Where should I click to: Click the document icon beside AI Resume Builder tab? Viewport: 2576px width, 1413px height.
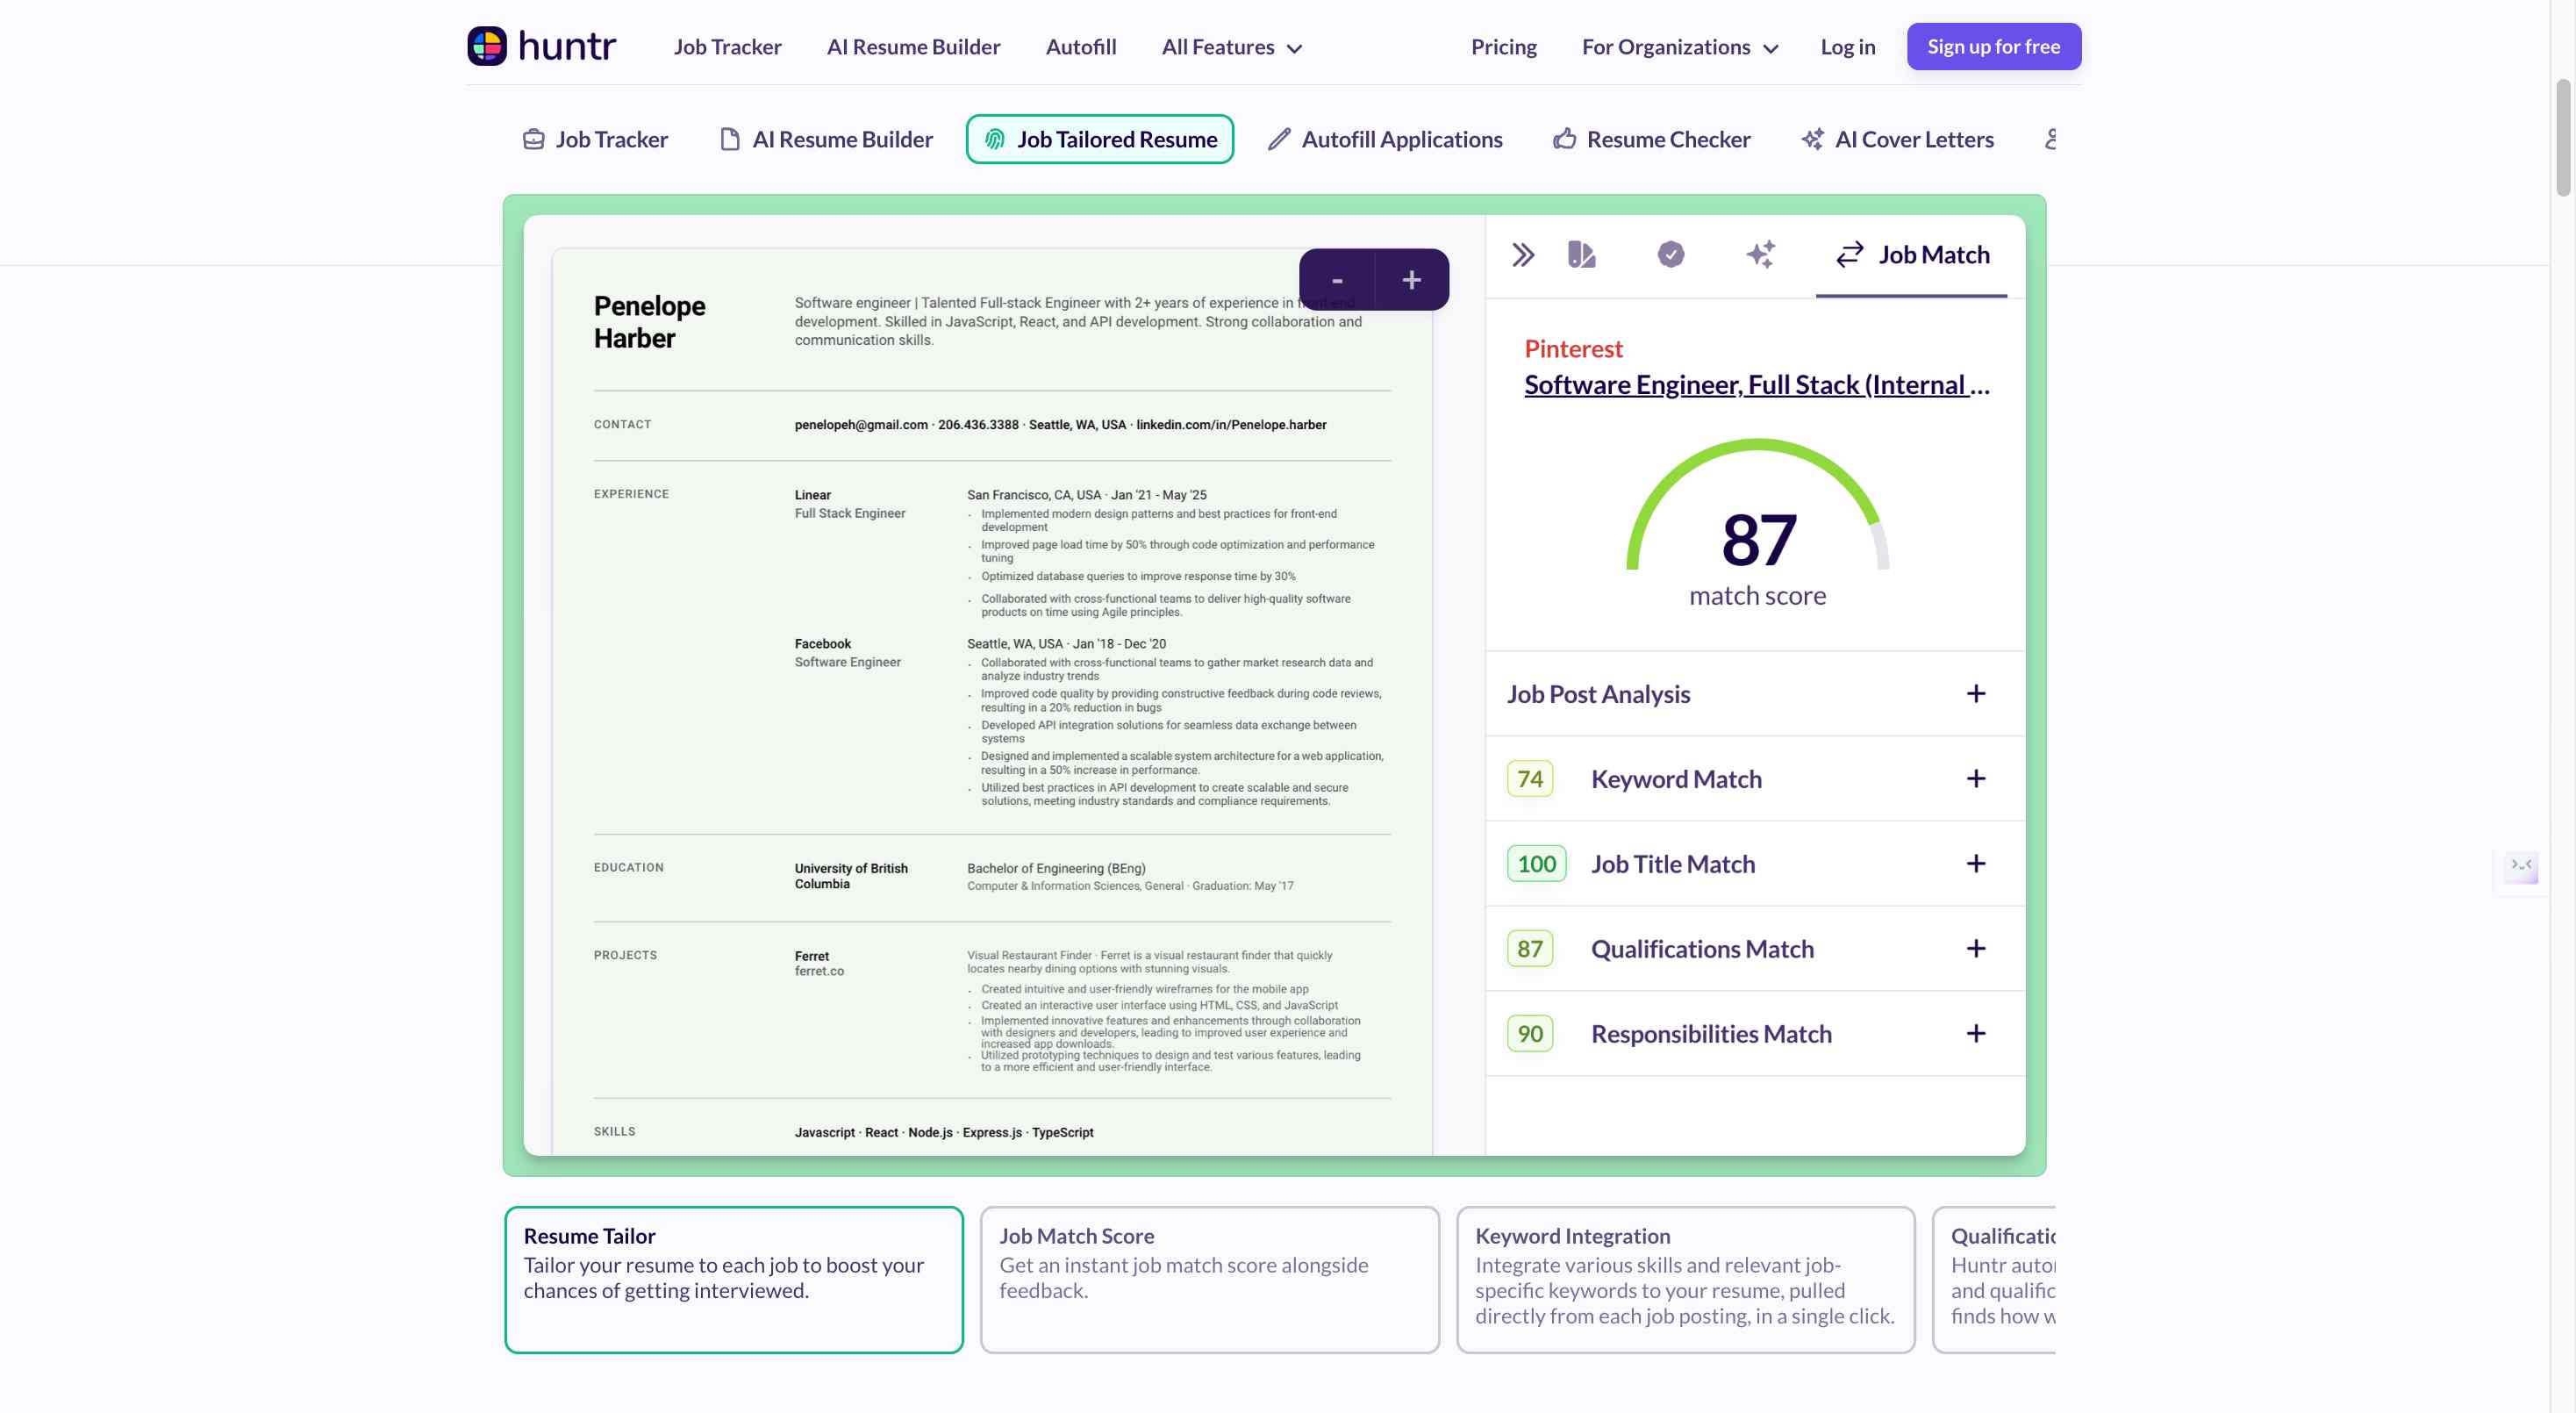[730, 139]
